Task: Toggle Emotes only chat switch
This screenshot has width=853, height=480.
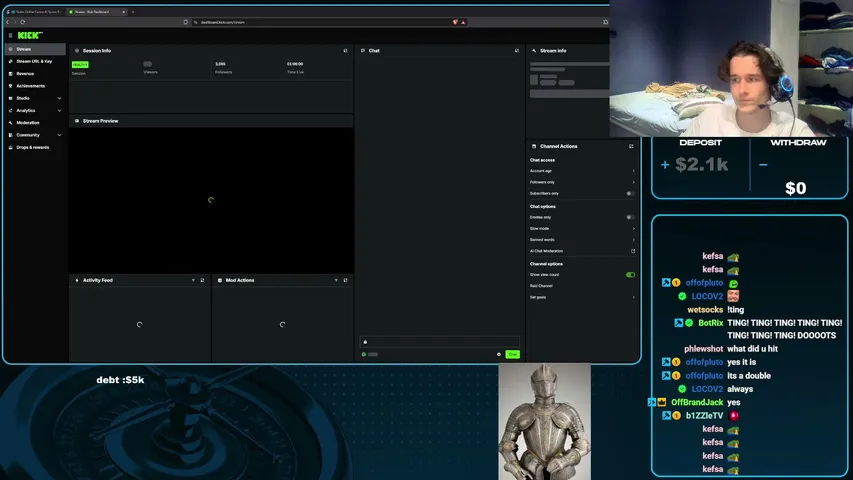Action: click(x=630, y=217)
